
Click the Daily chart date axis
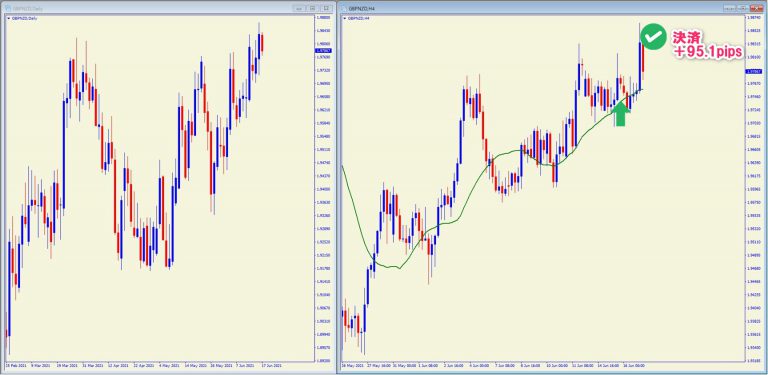point(159,365)
